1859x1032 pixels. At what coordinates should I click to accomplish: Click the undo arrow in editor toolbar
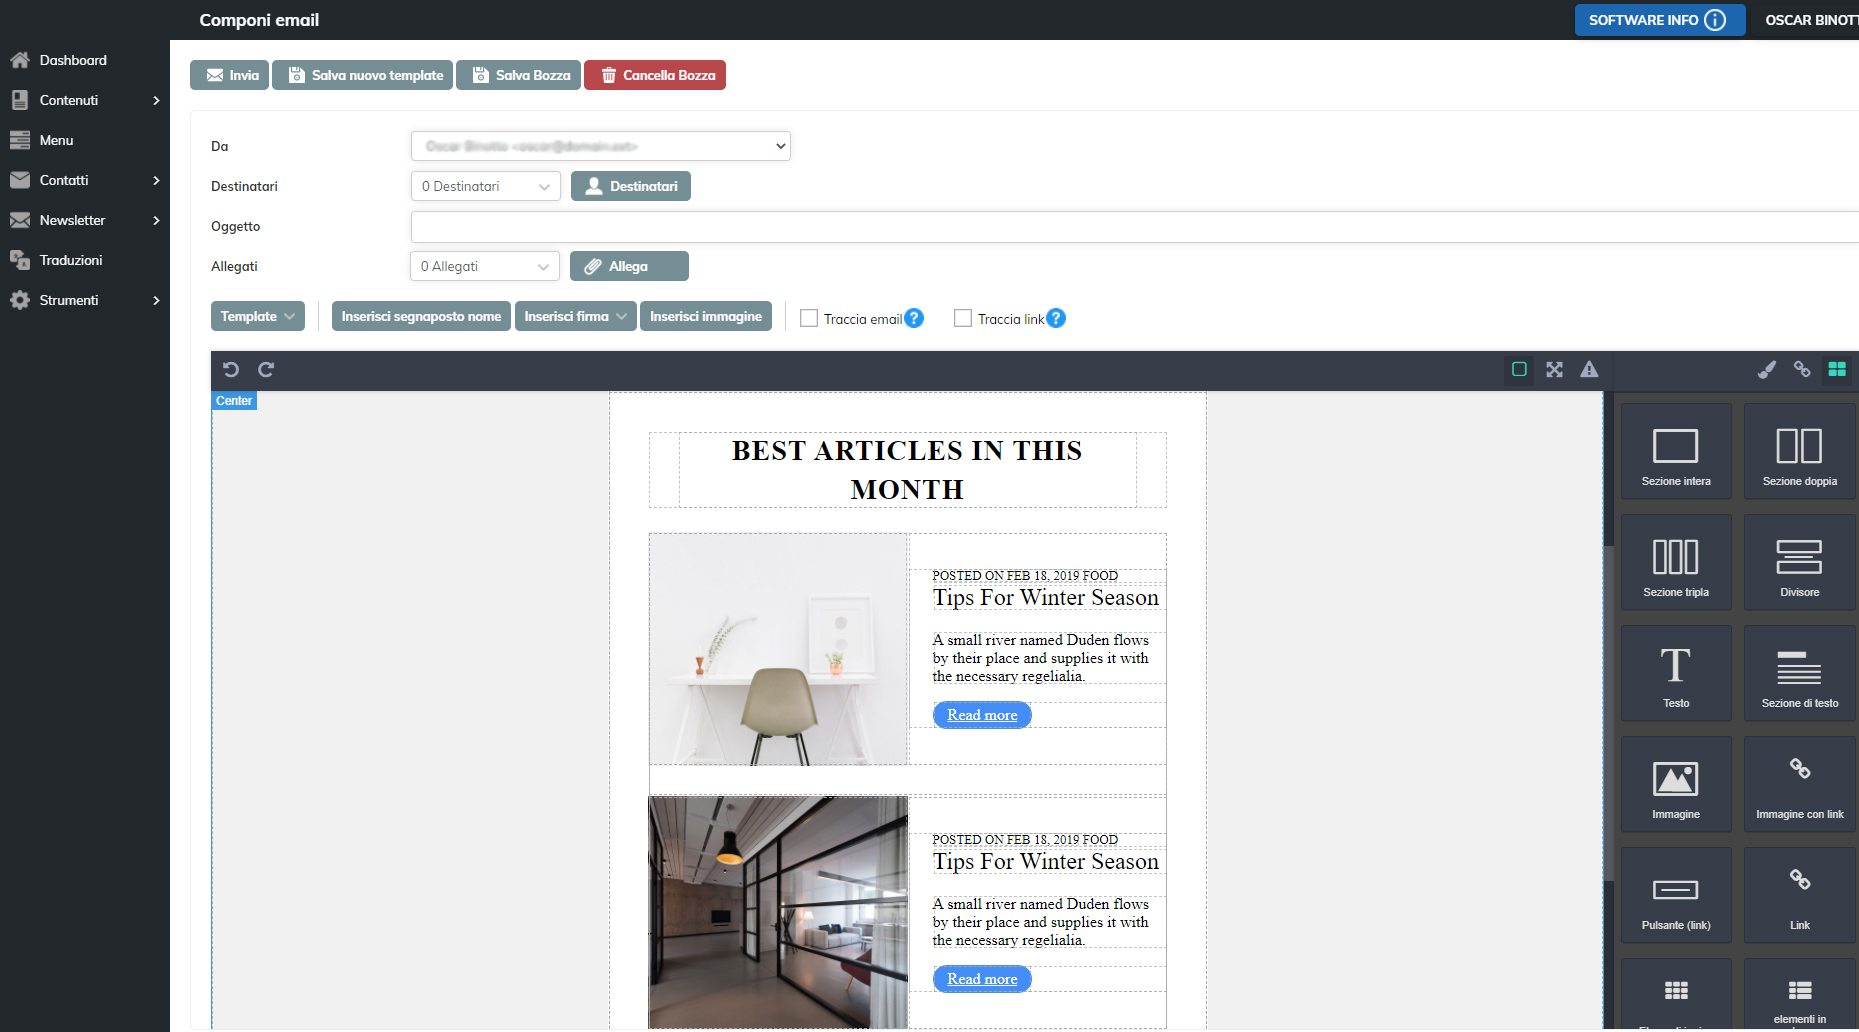[231, 369]
